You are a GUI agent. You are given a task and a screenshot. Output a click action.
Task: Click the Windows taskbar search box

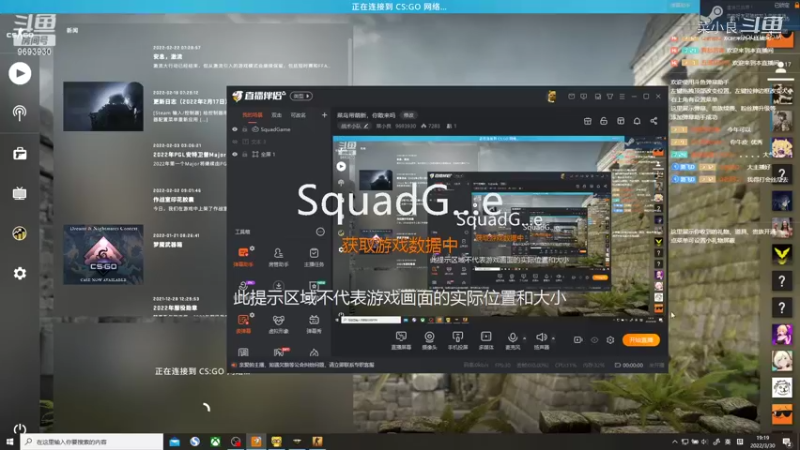(x=92, y=441)
